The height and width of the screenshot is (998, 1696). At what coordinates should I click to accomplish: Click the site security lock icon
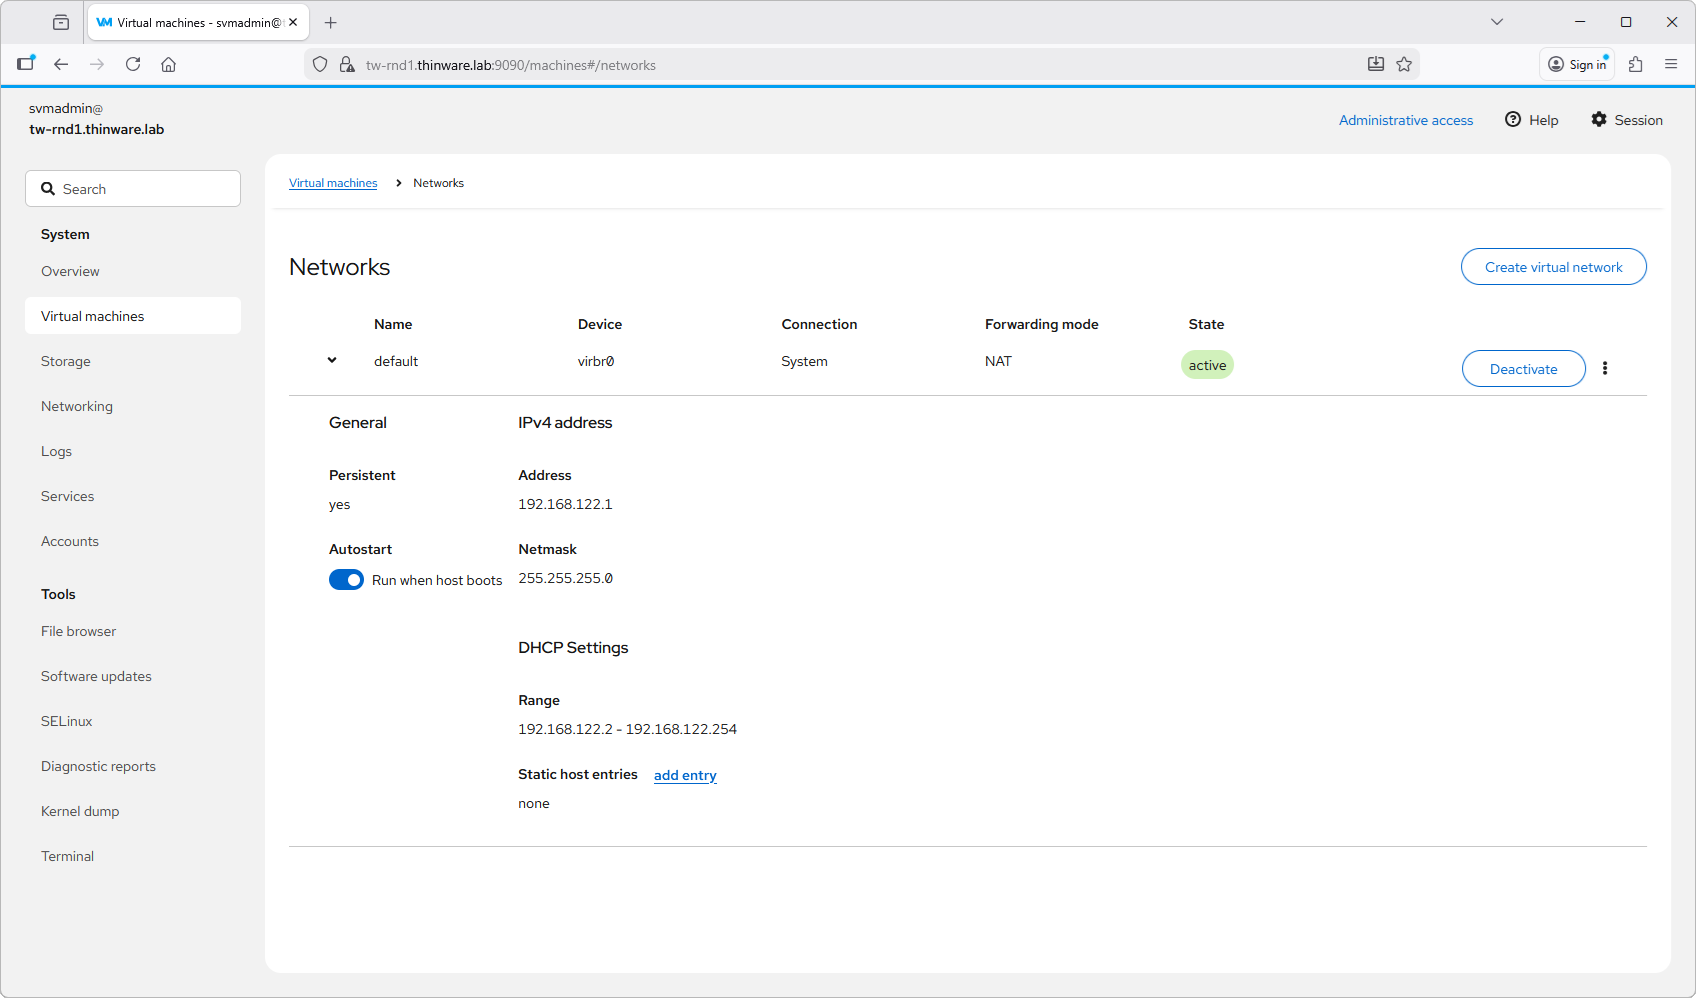[347, 64]
